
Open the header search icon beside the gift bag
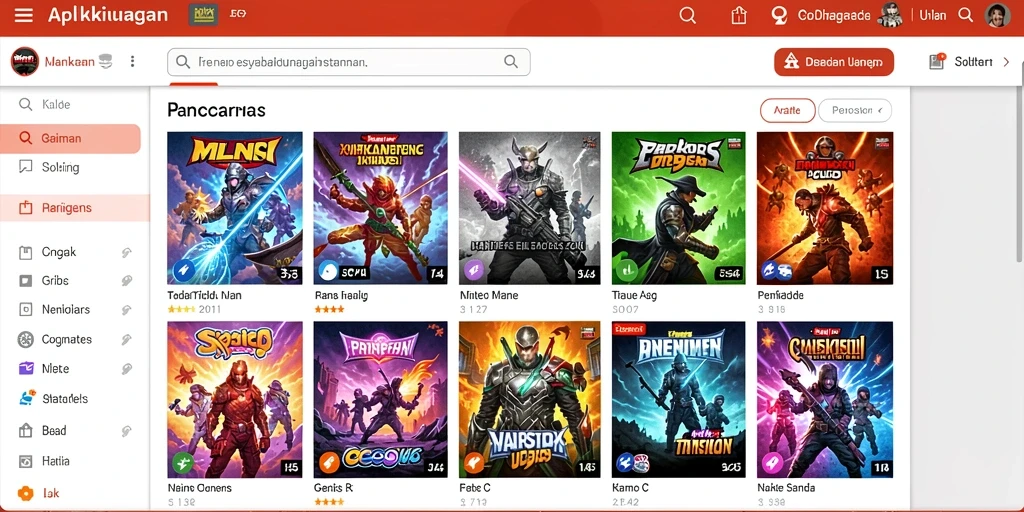(x=687, y=15)
